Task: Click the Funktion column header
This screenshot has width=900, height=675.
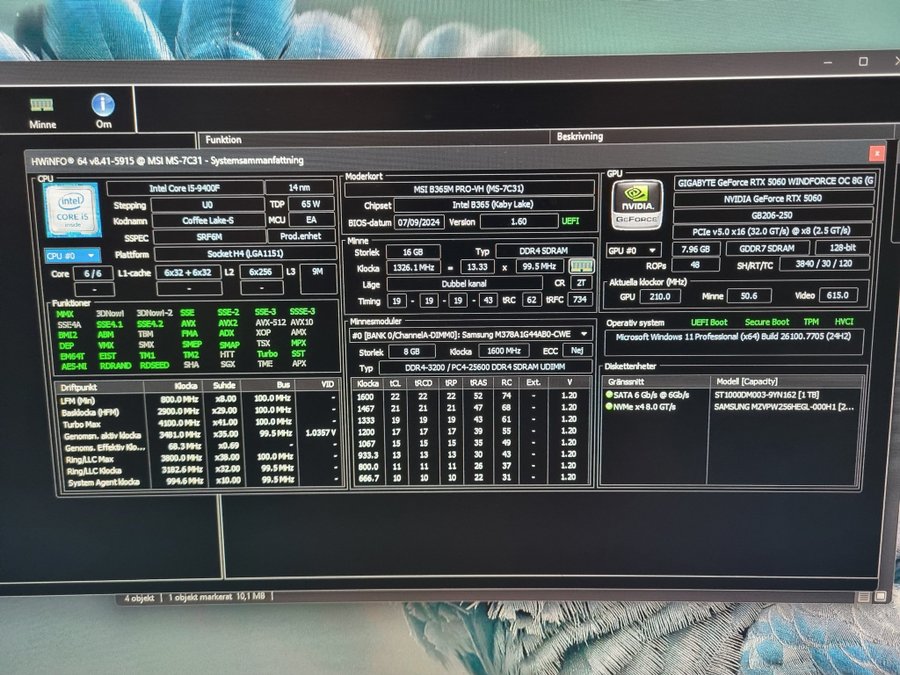Action: [224, 139]
